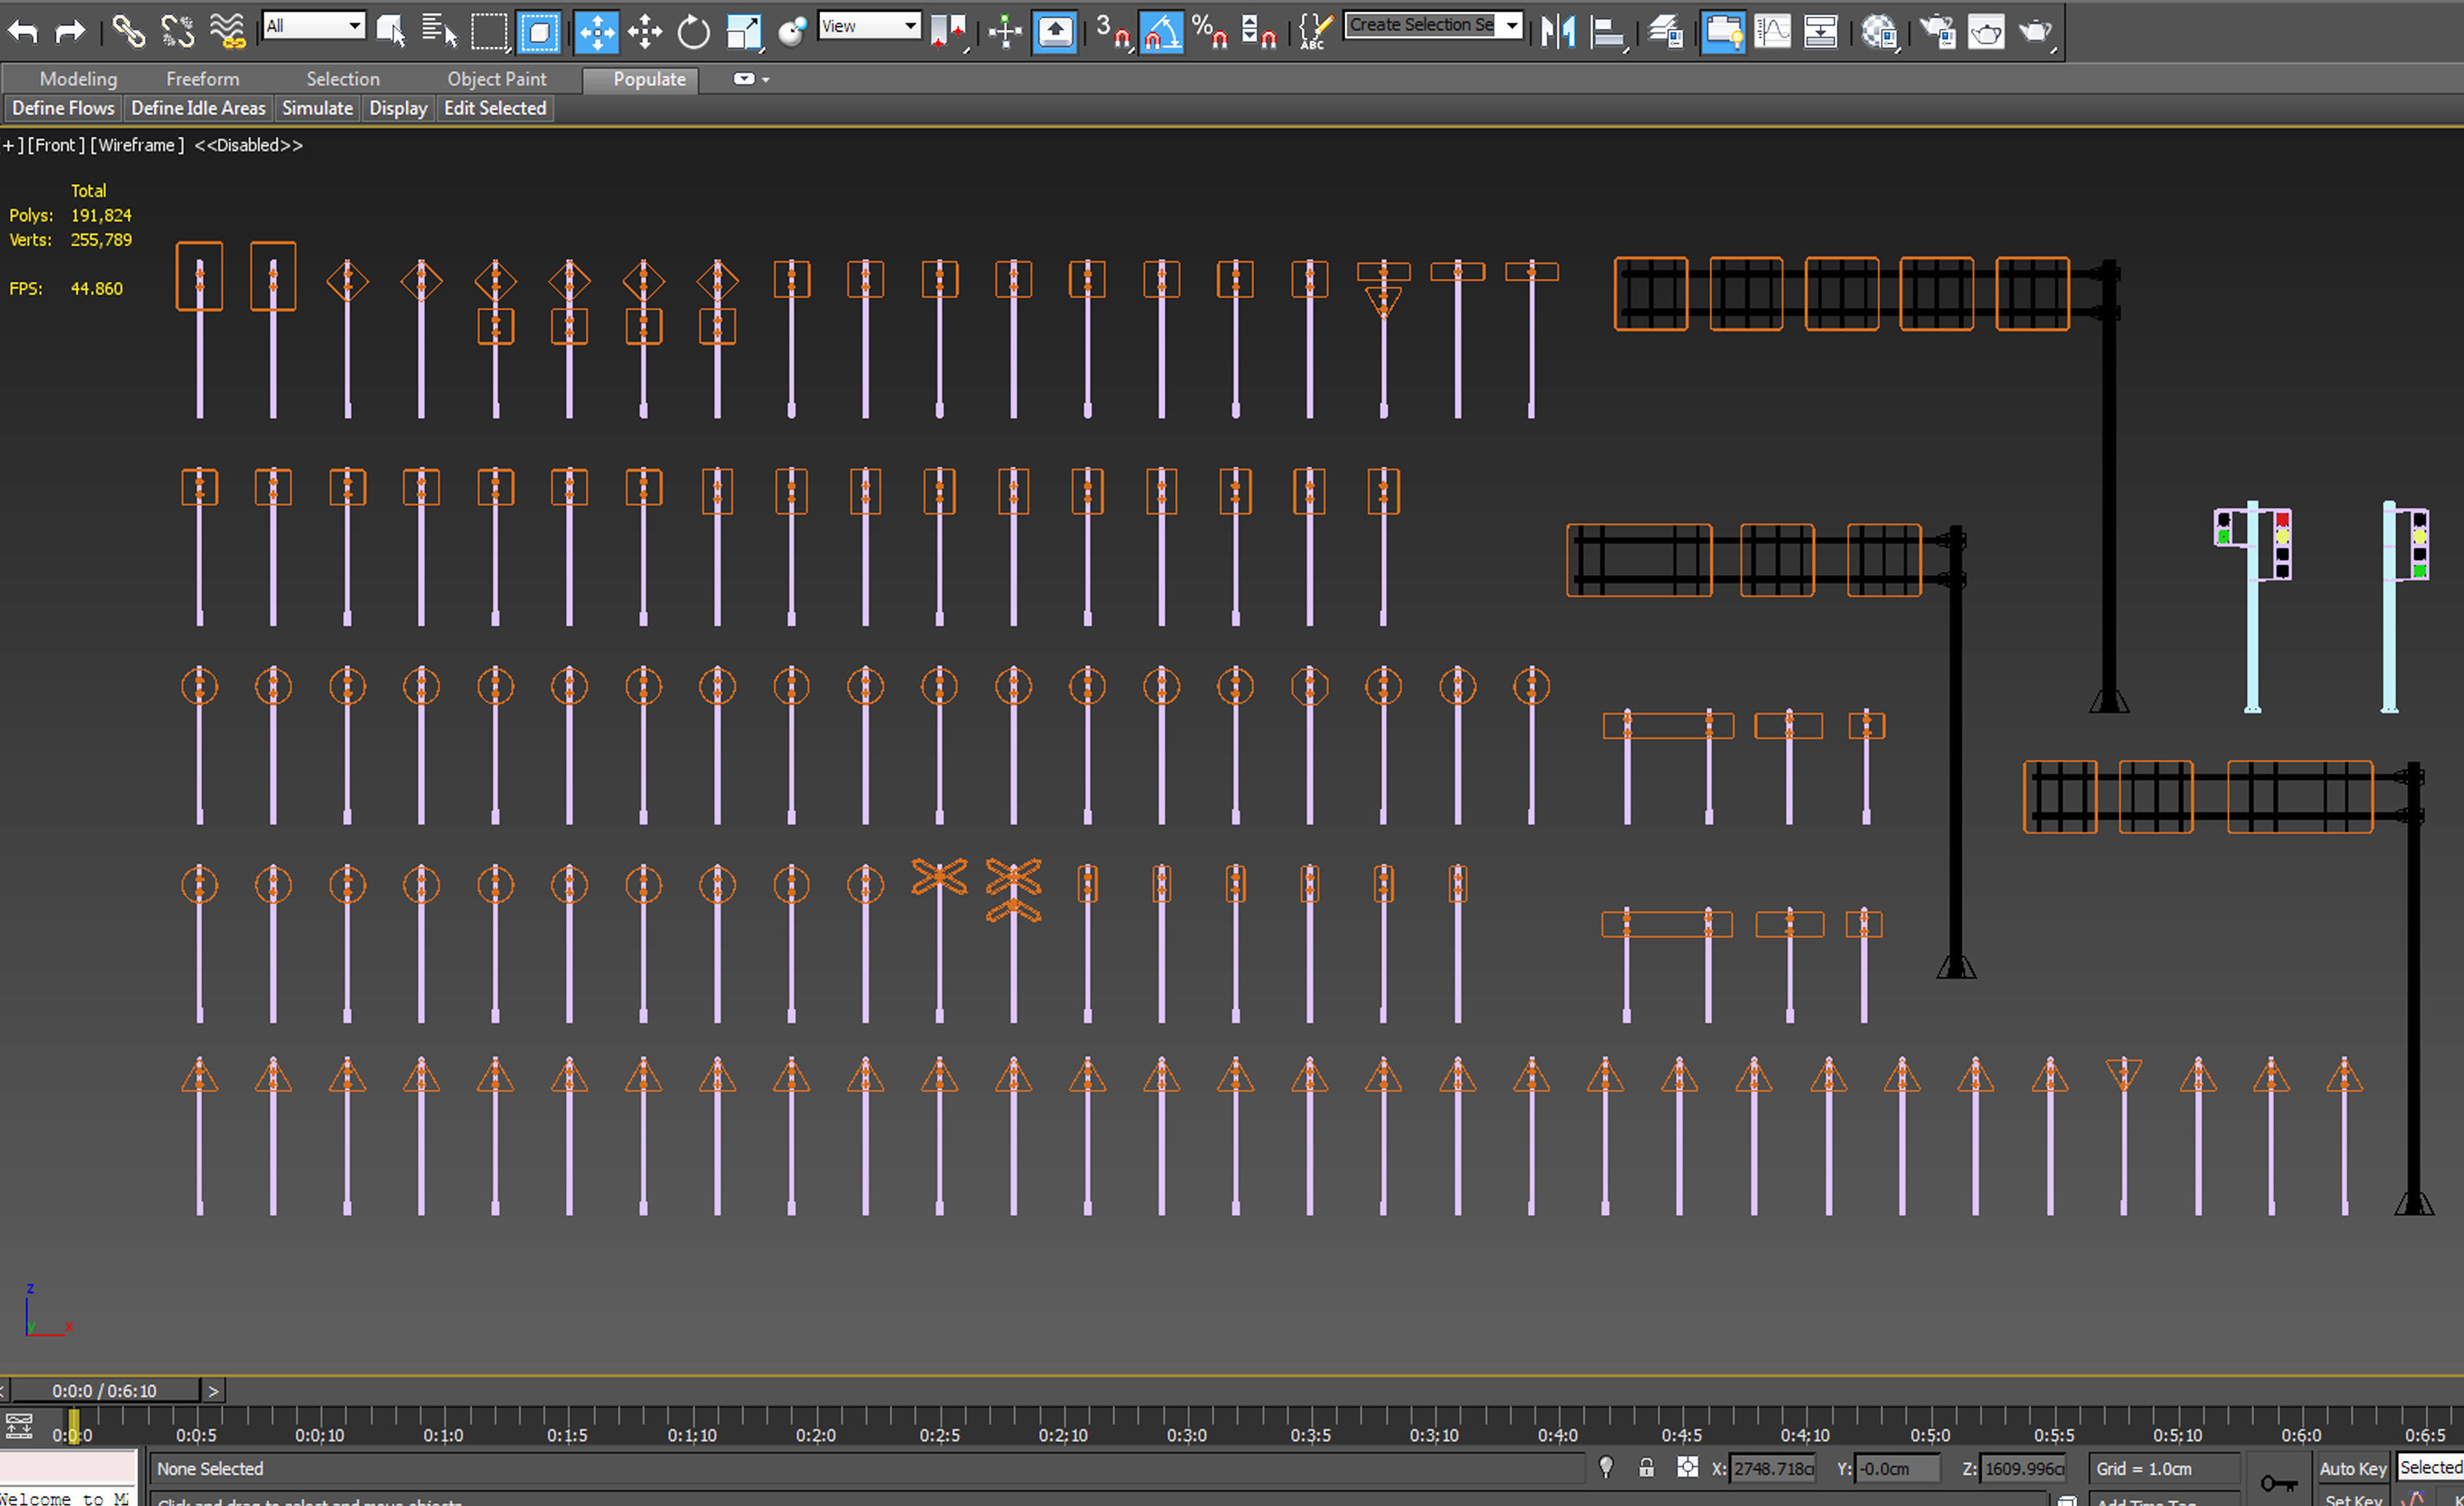Image resolution: width=2464 pixels, height=1506 pixels.
Task: Click the Simulate button
Action: tap(317, 108)
